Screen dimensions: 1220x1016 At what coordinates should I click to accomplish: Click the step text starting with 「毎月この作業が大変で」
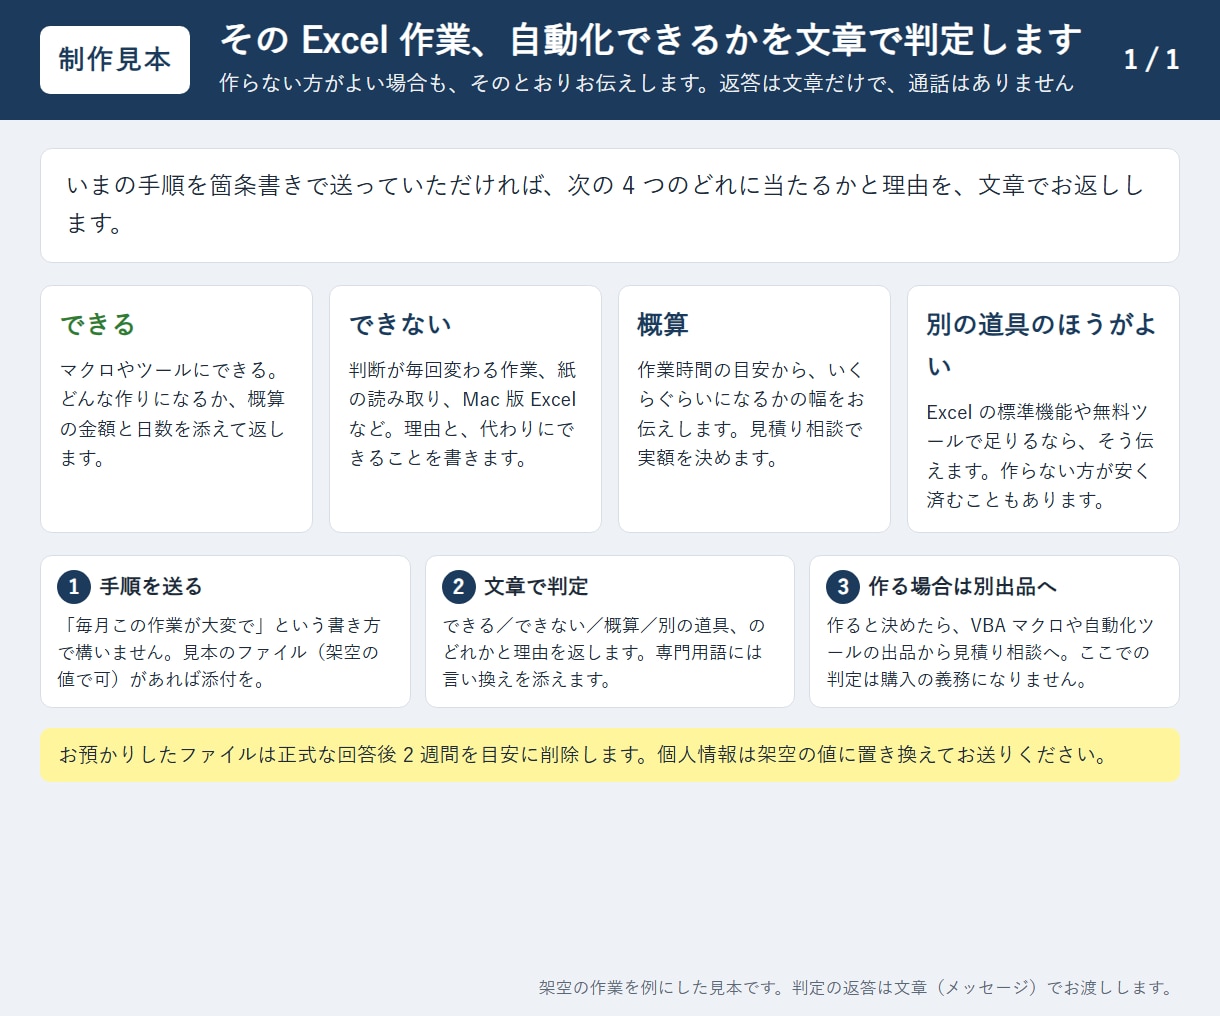(x=219, y=652)
